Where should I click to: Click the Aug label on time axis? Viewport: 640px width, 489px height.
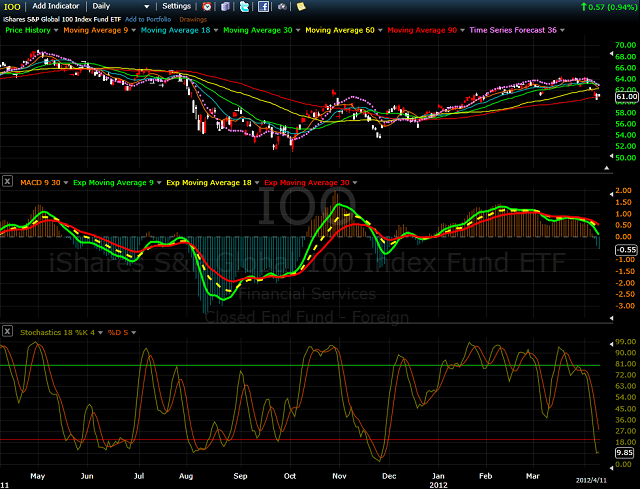tap(186, 476)
